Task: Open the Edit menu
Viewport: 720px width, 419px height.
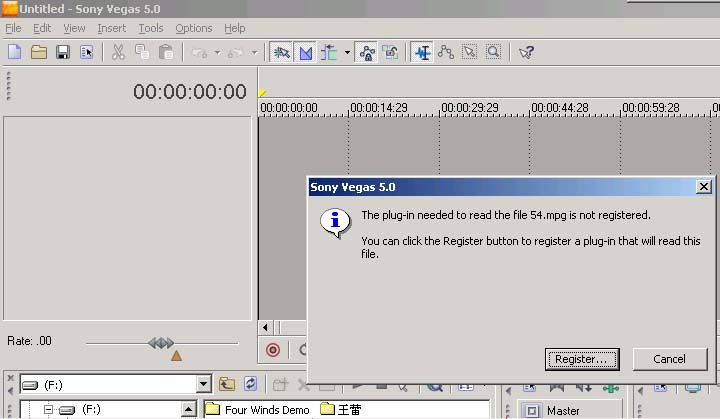Action: coord(42,28)
